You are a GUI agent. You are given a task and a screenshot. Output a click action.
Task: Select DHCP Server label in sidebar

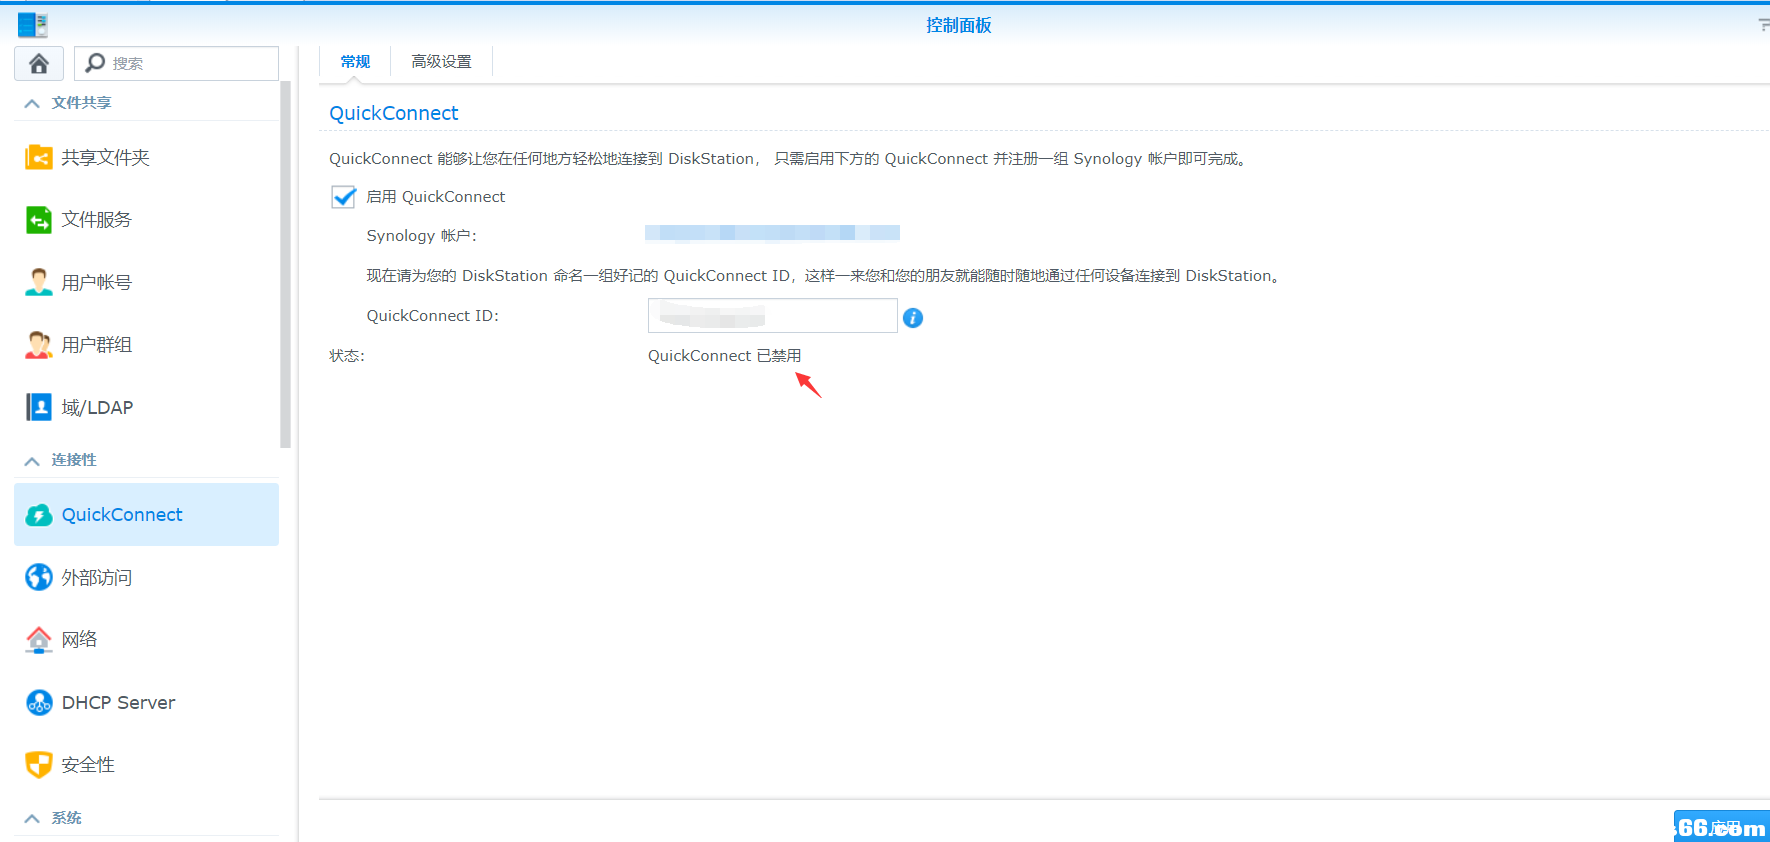point(118,703)
